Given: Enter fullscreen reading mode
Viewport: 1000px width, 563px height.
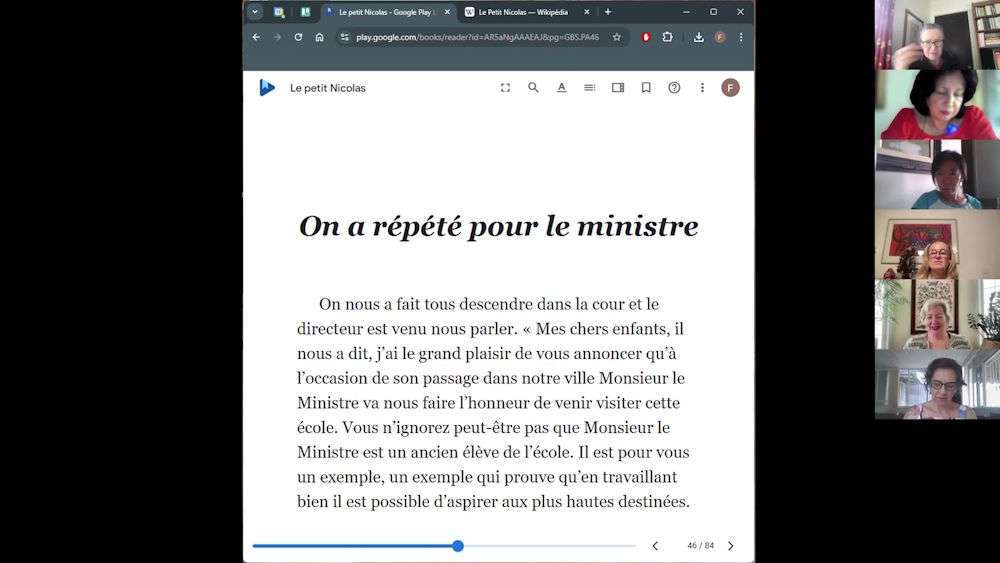Looking at the screenshot, I should click(x=505, y=87).
